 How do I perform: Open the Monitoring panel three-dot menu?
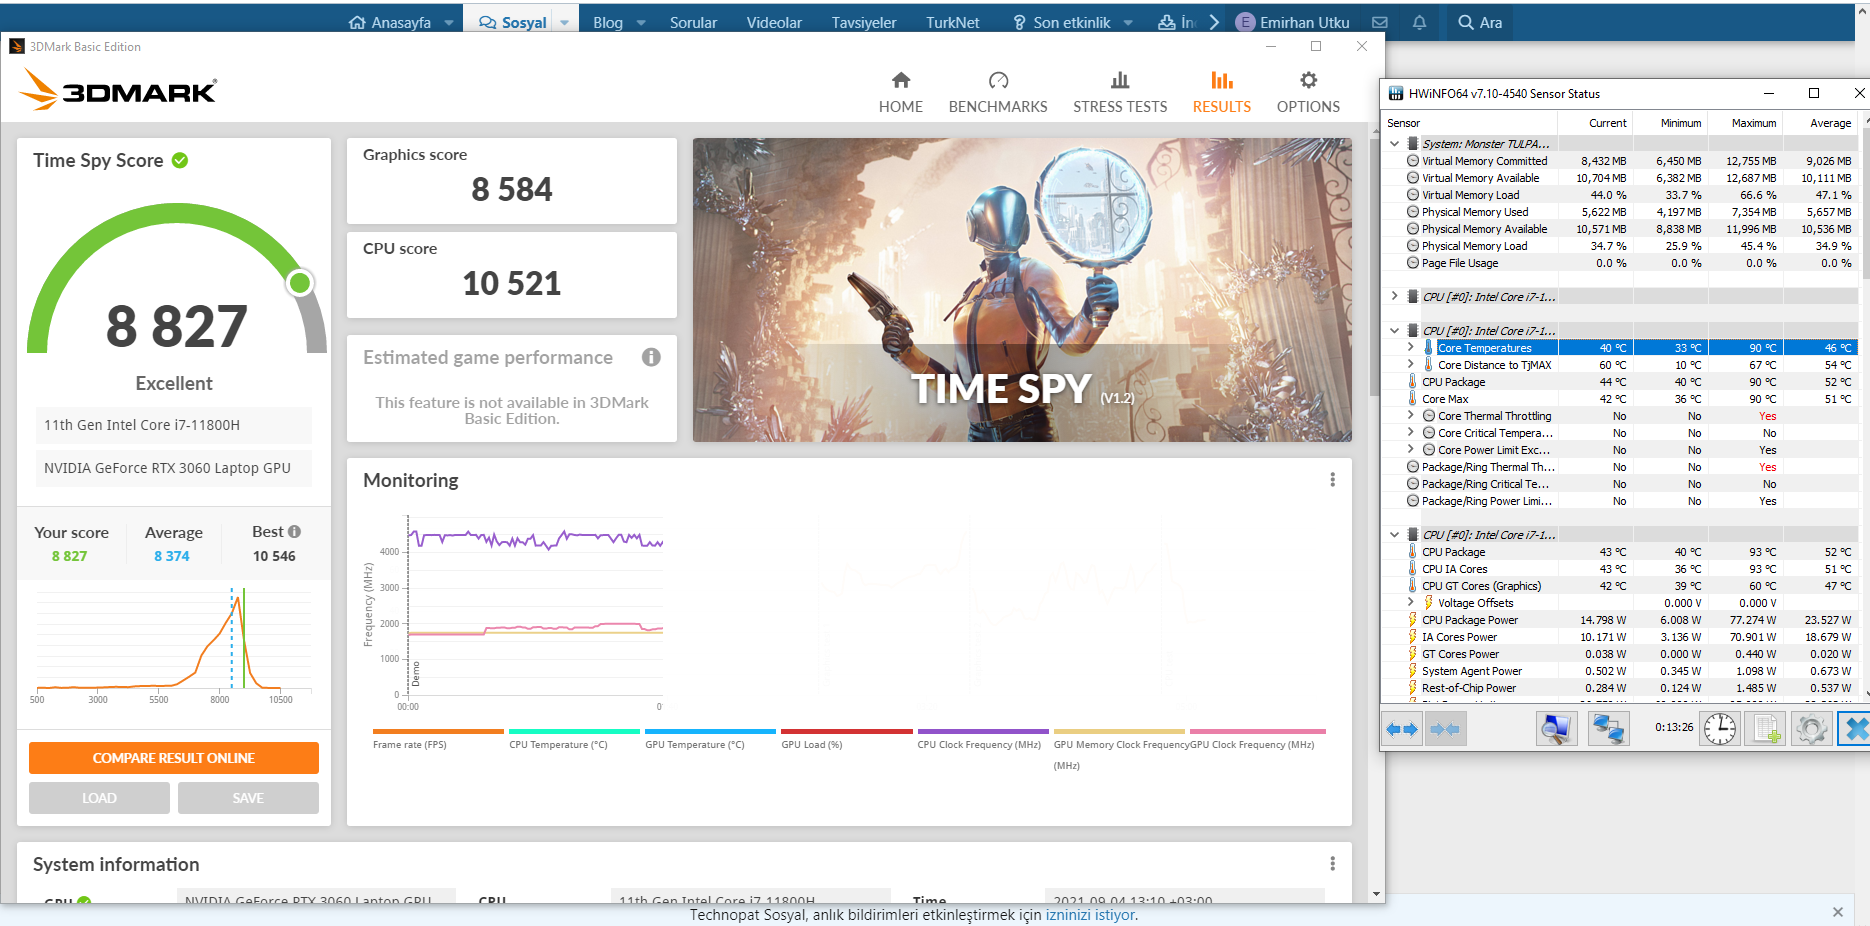(x=1332, y=480)
